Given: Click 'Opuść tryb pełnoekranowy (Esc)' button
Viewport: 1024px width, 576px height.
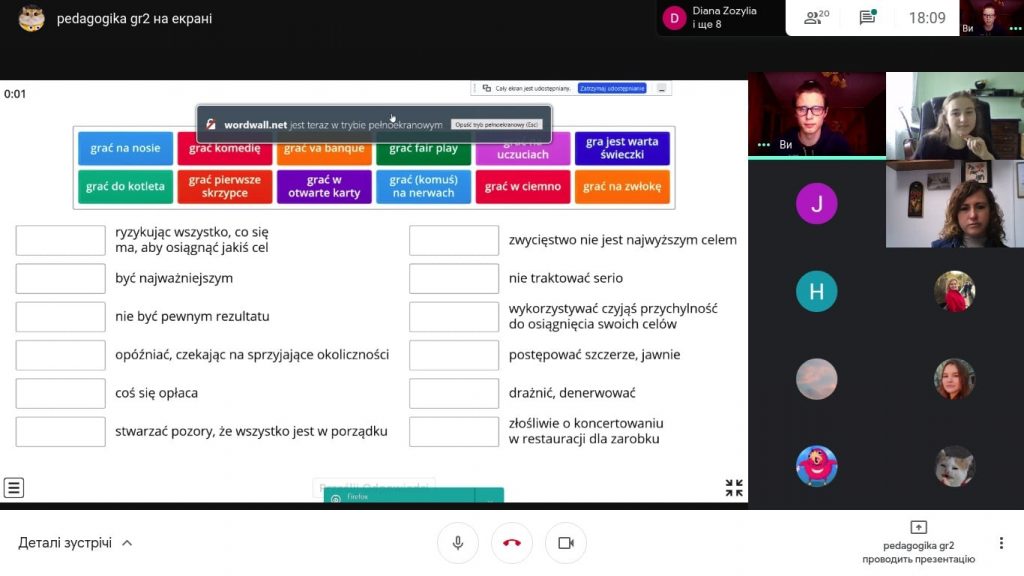Looking at the screenshot, I should (497, 125).
